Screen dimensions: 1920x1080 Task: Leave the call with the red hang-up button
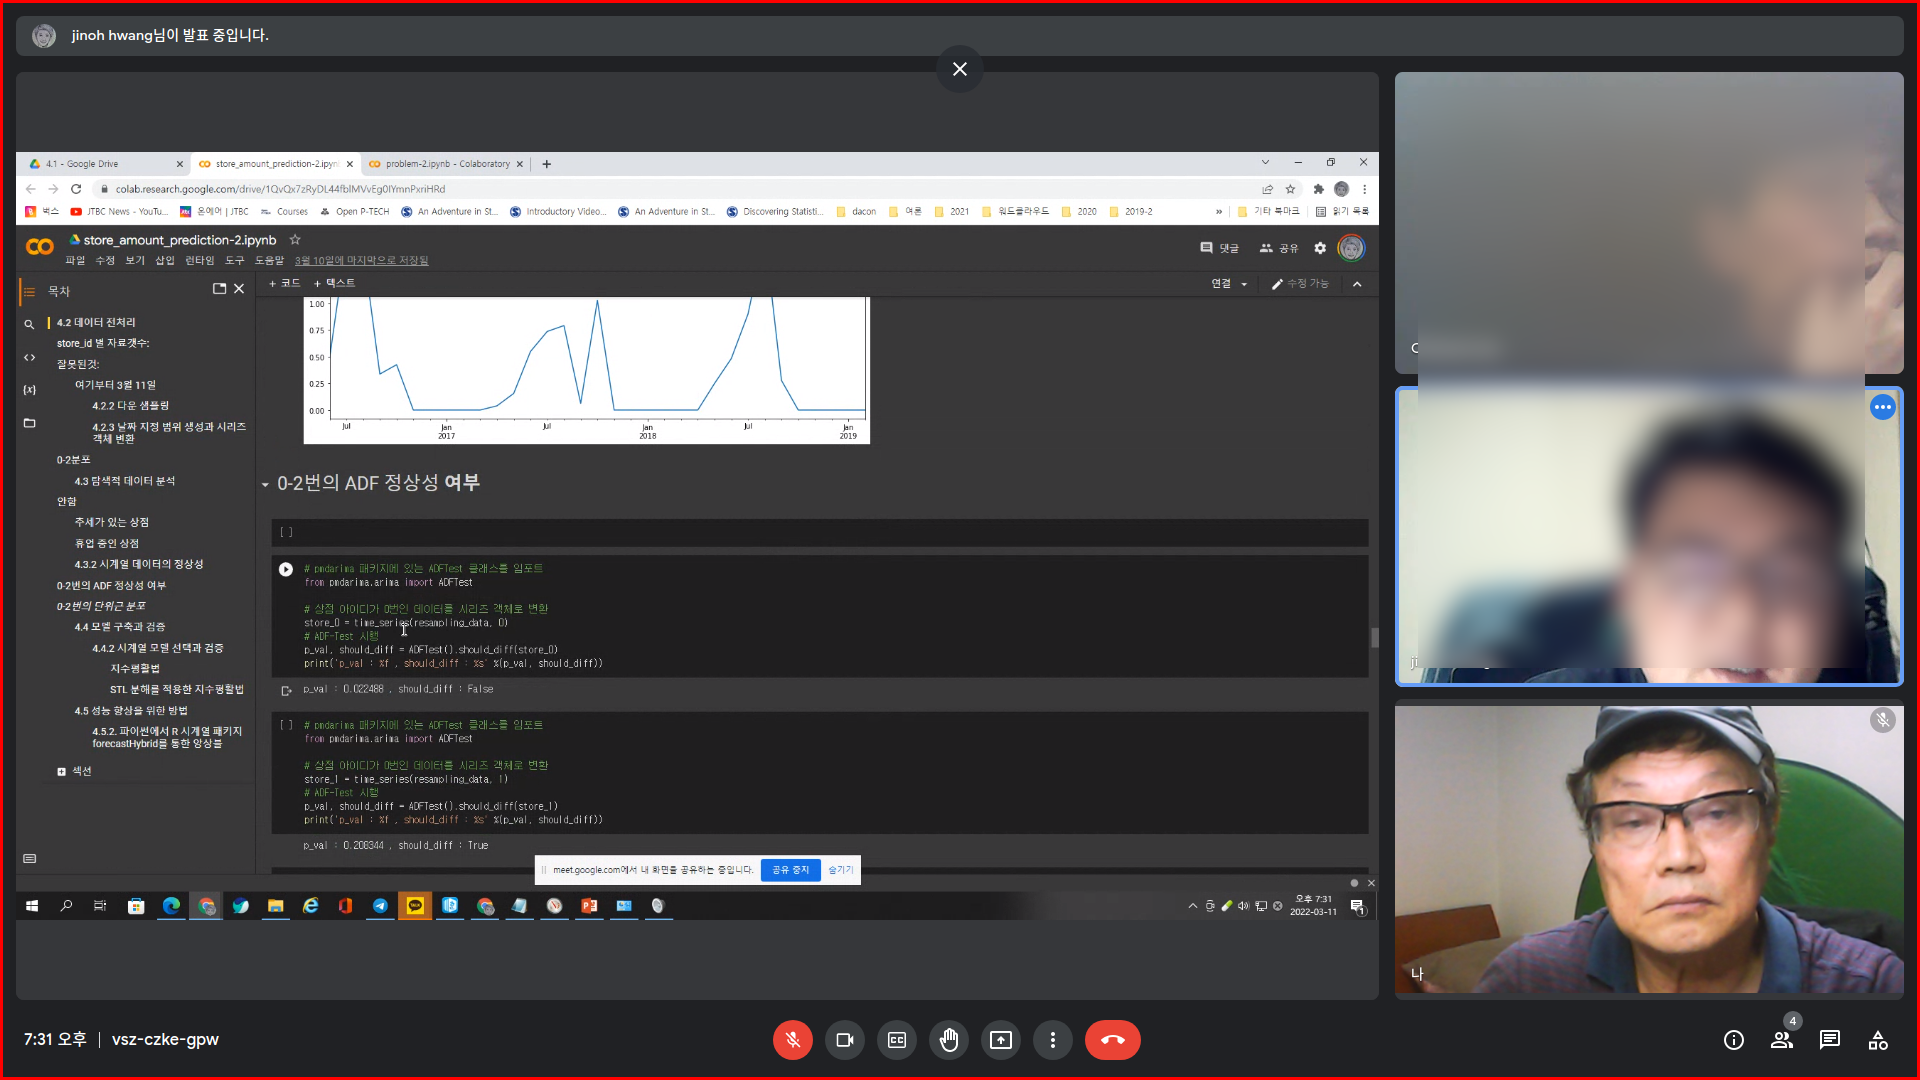(x=1112, y=1040)
